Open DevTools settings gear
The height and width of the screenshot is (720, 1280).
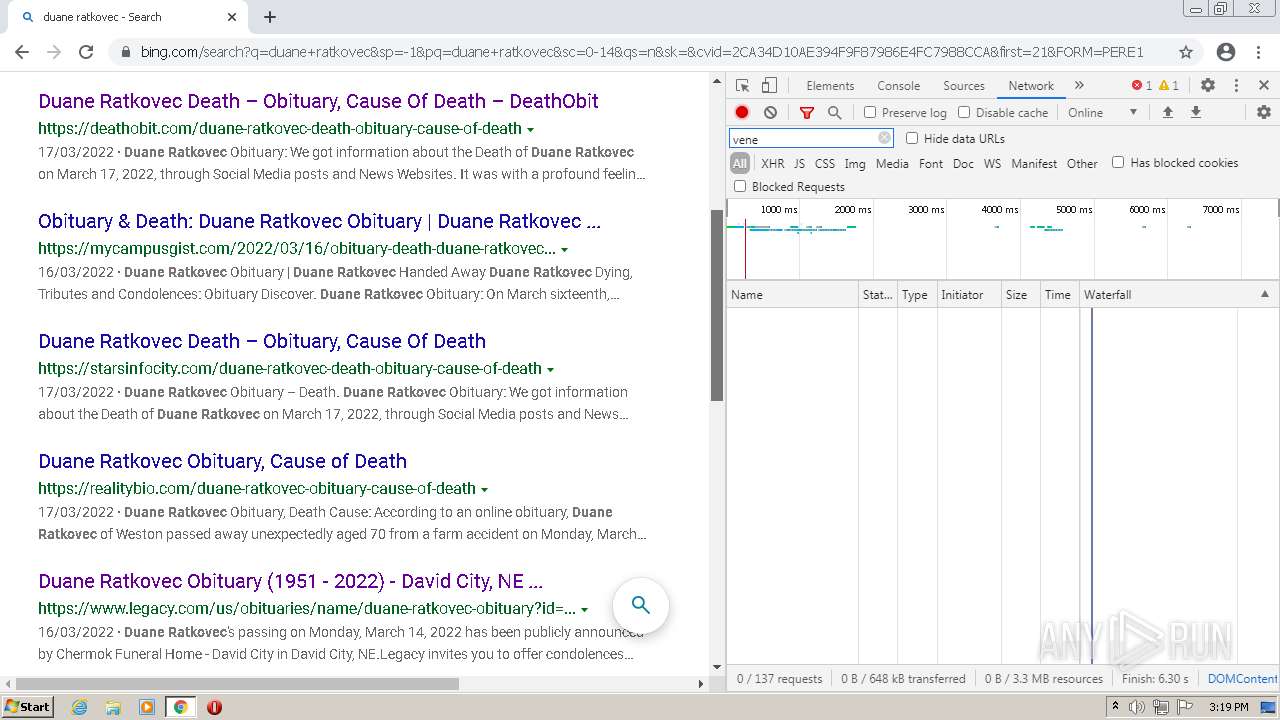point(1208,86)
